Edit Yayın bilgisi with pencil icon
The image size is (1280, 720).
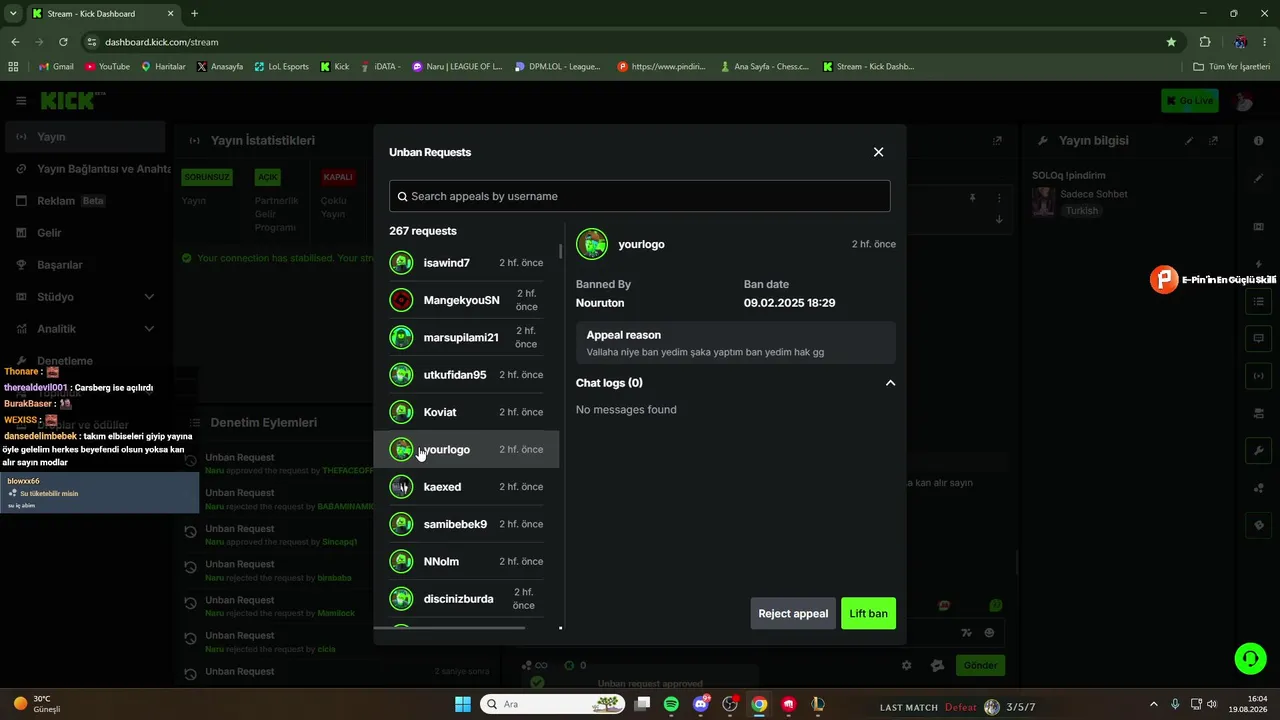pyautogui.click(x=1189, y=141)
